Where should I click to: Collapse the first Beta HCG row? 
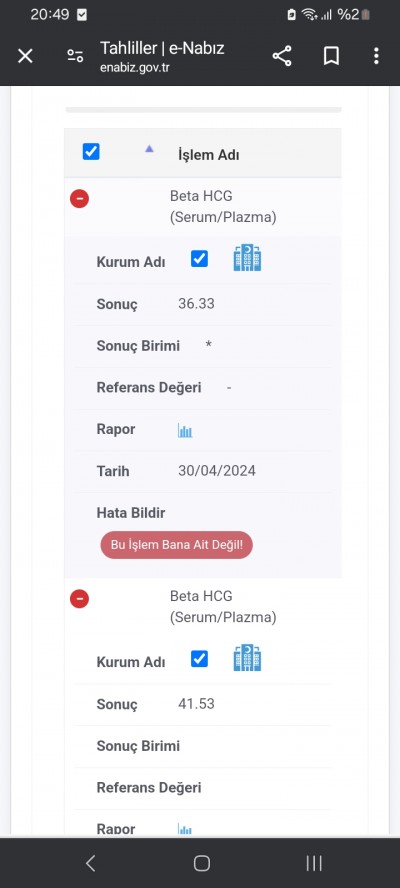tap(79, 198)
